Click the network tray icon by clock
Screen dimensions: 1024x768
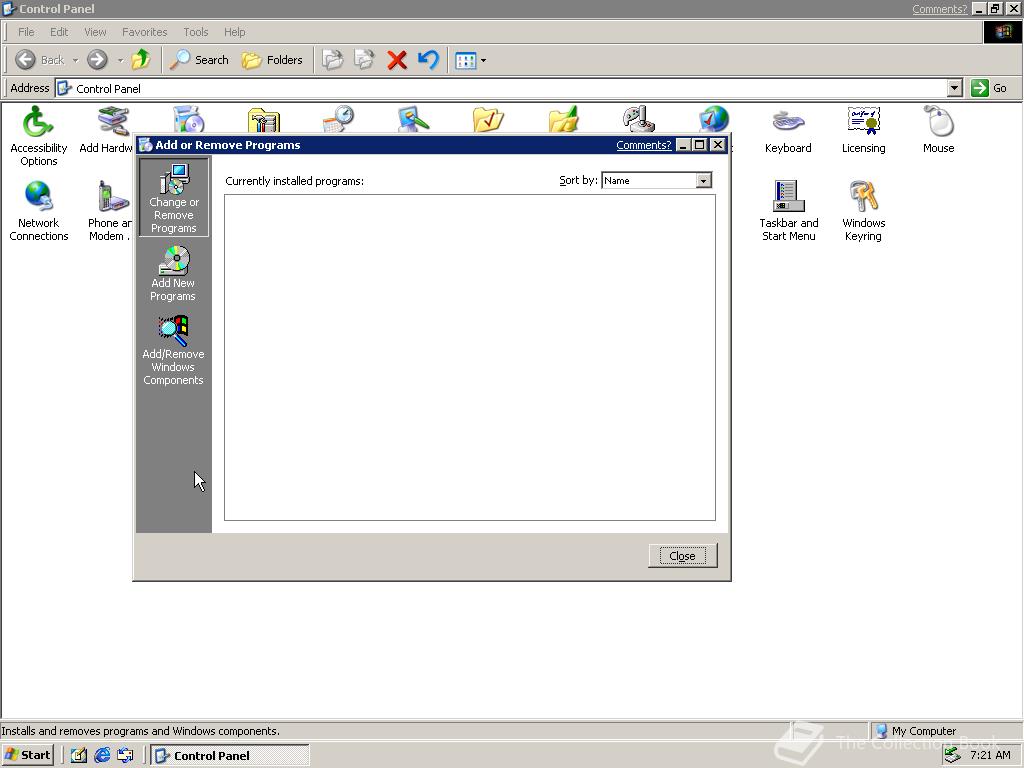coord(952,755)
